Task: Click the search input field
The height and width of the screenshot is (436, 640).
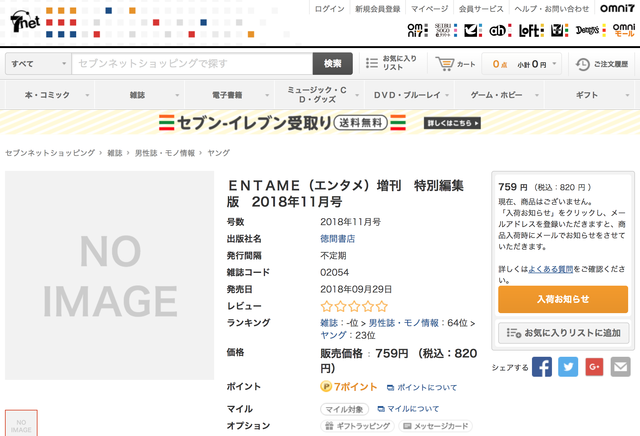Action: (x=192, y=64)
